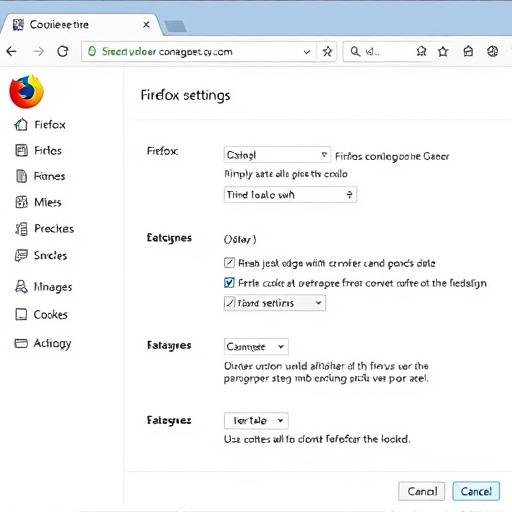Click the address bar URL text
The image size is (512, 512).
pos(167,52)
